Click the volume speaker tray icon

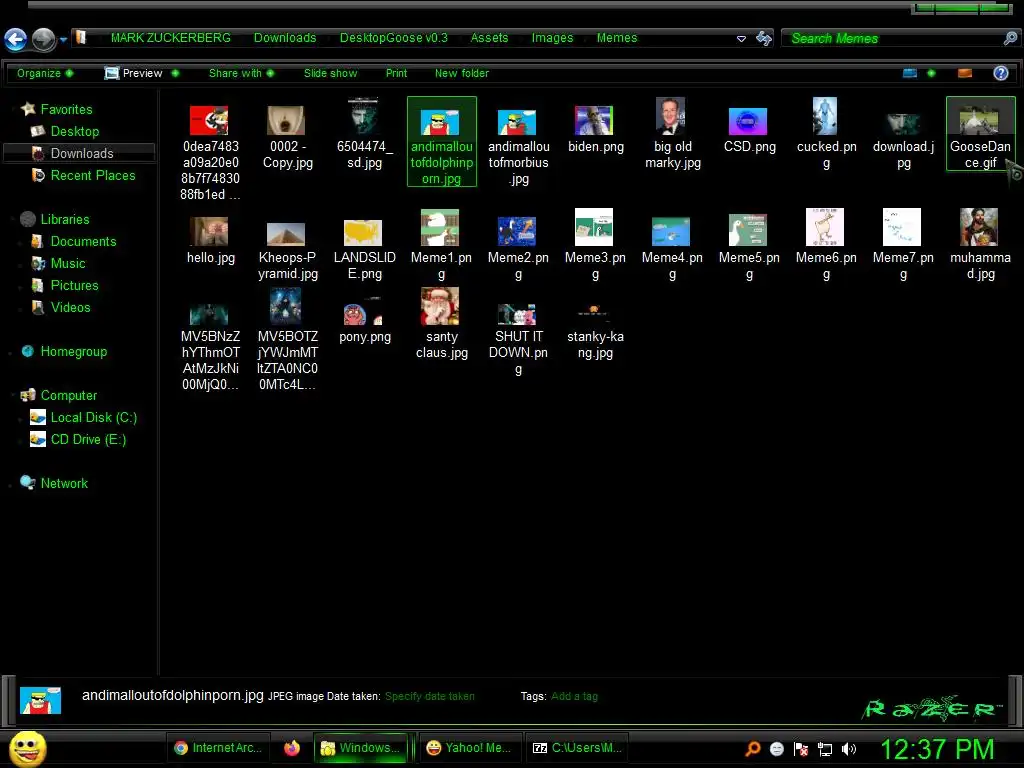(848, 749)
